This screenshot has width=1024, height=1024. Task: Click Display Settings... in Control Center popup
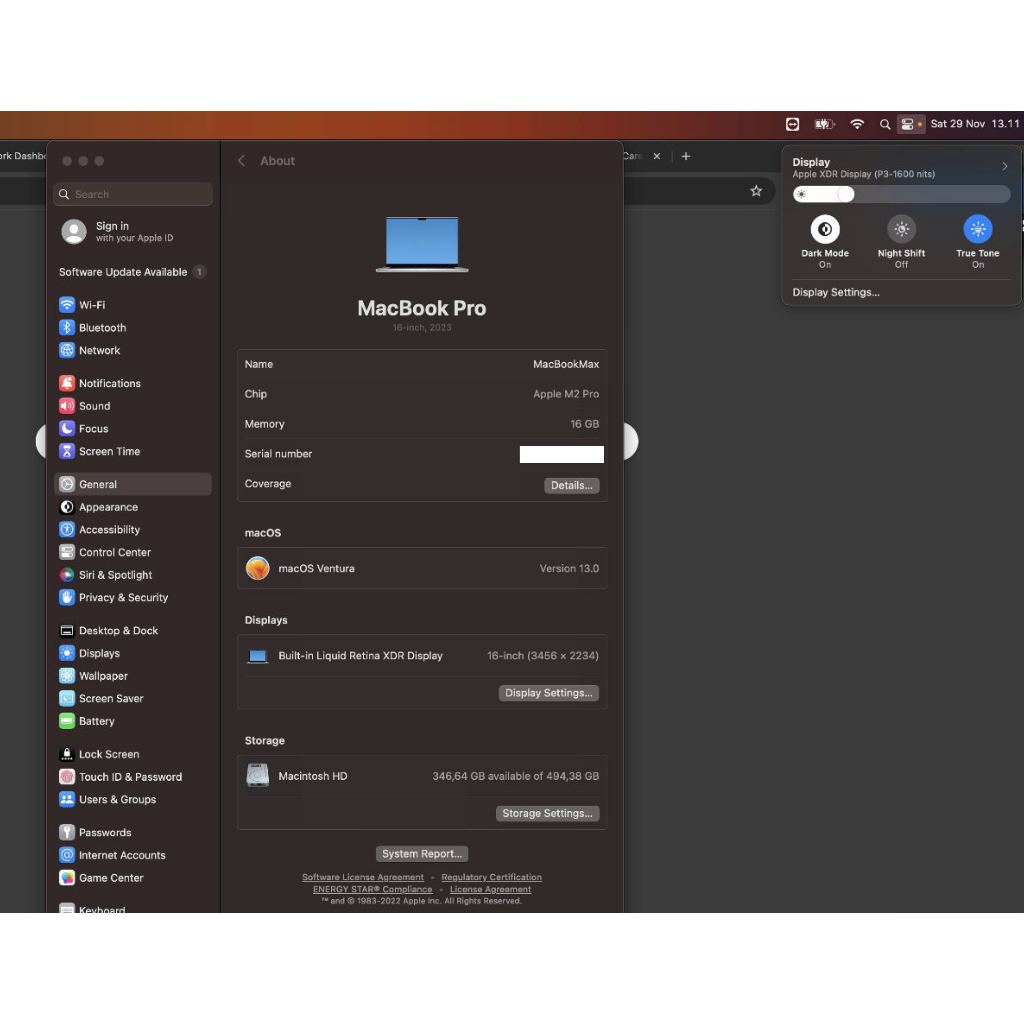[x=836, y=293]
